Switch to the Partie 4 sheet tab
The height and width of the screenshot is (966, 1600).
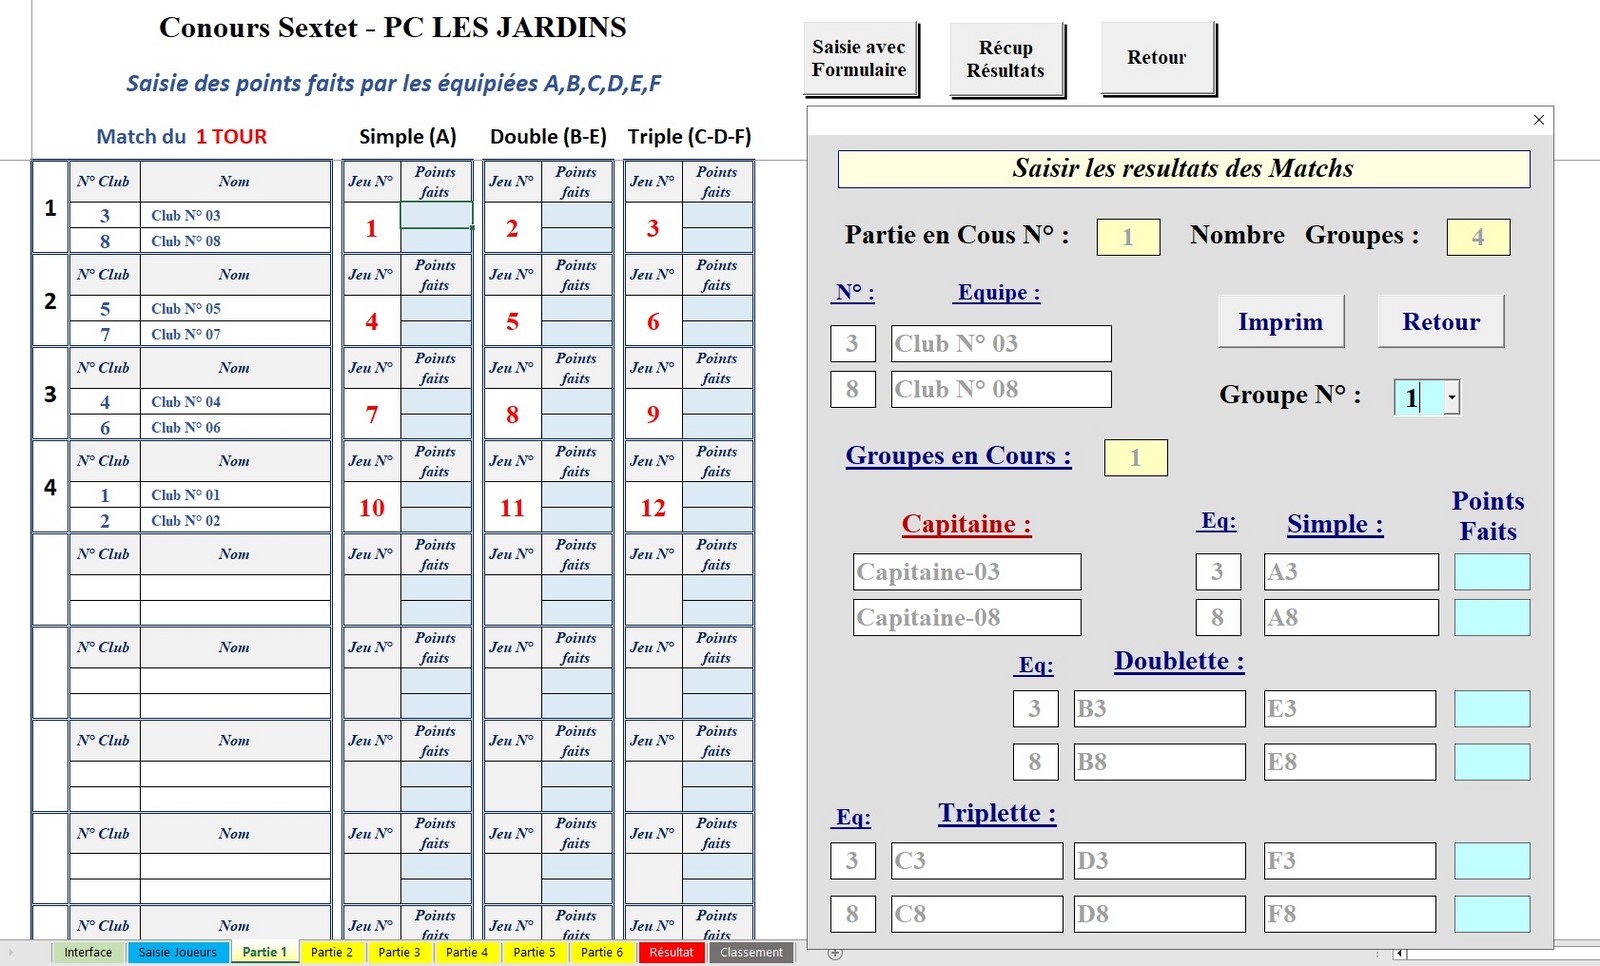point(467,952)
